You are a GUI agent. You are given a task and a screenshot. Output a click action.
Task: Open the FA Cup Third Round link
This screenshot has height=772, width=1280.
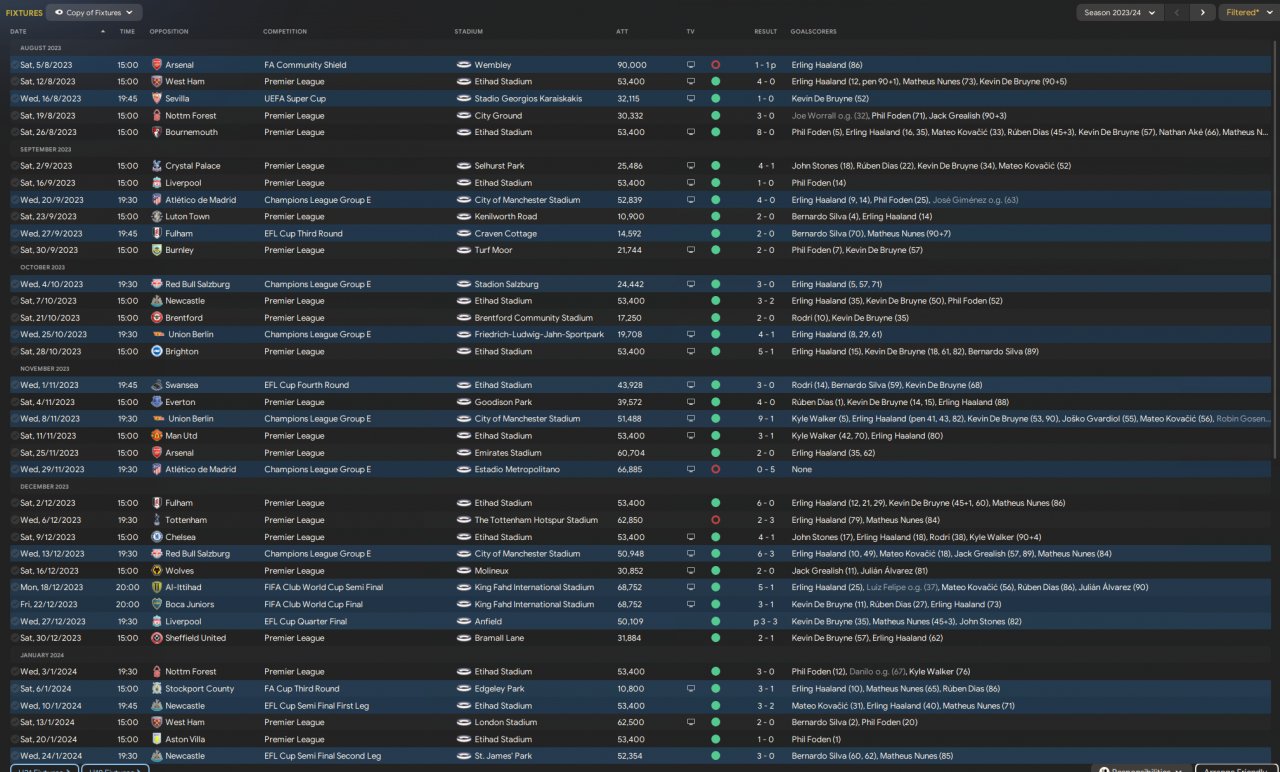tap(302, 689)
